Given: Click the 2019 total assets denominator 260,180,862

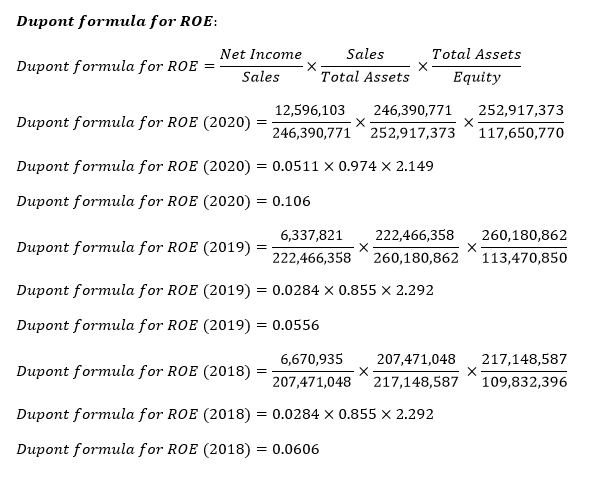Looking at the screenshot, I should click(x=416, y=258).
